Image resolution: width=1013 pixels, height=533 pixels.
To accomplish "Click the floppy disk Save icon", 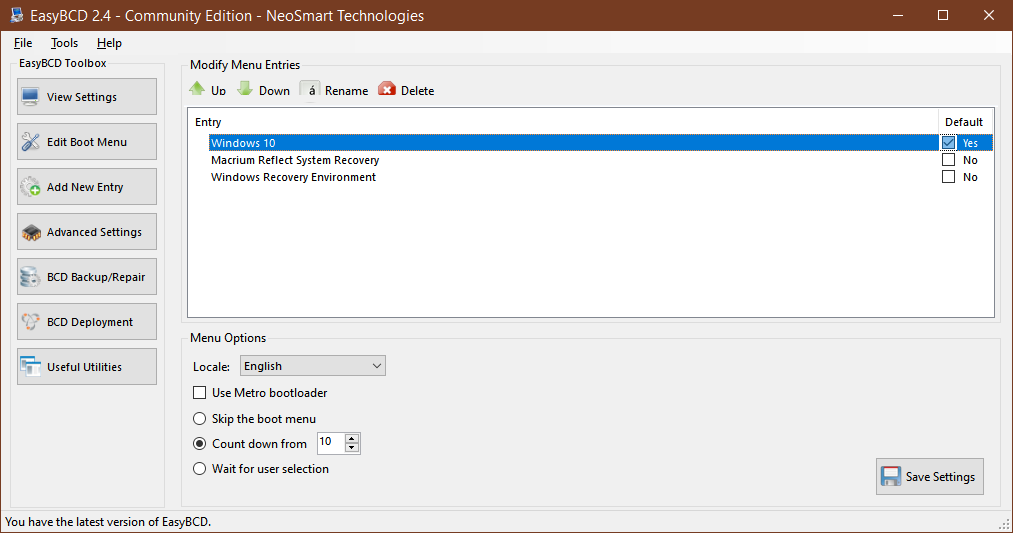I will pos(891,477).
